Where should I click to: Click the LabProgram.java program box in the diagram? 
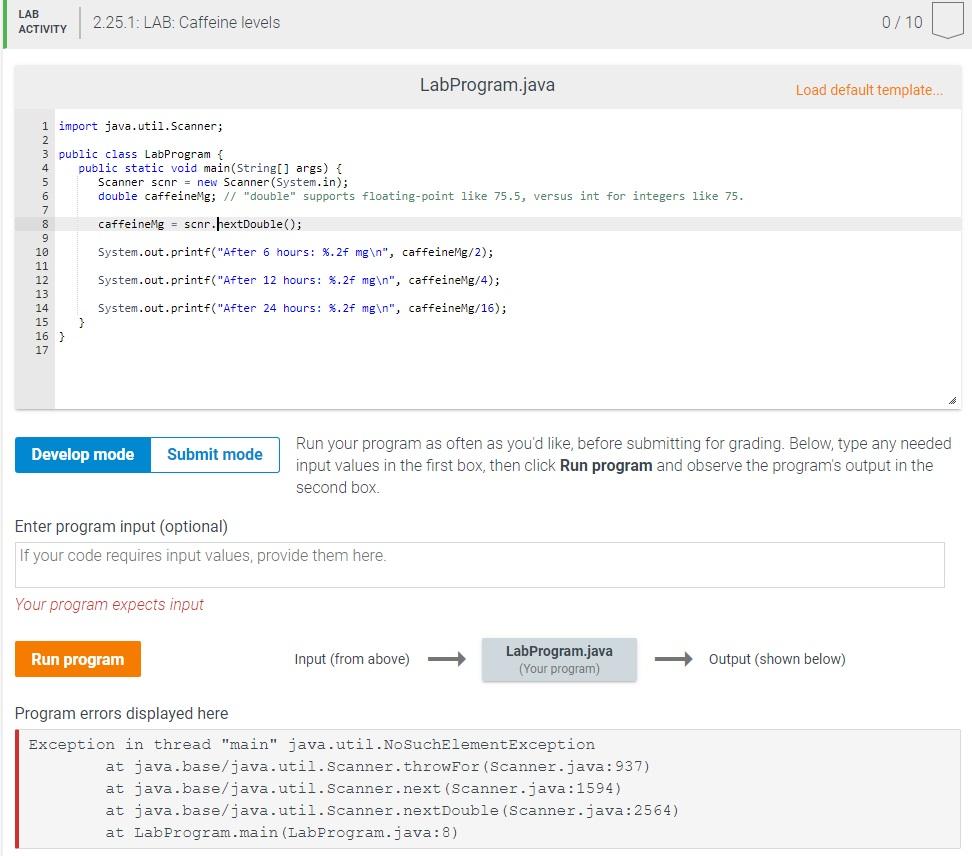pyautogui.click(x=559, y=658)
